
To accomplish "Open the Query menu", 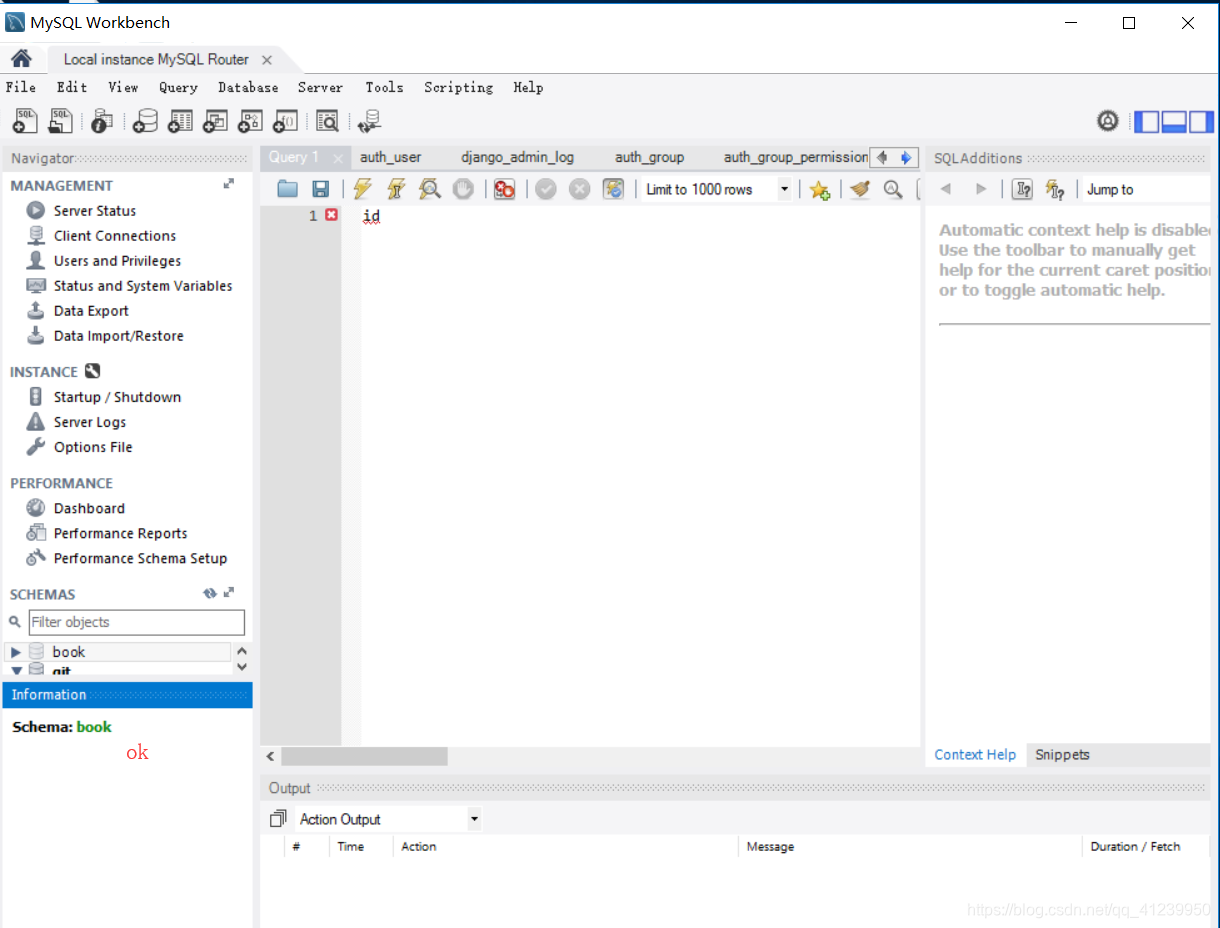I will (x=178, y=87).
